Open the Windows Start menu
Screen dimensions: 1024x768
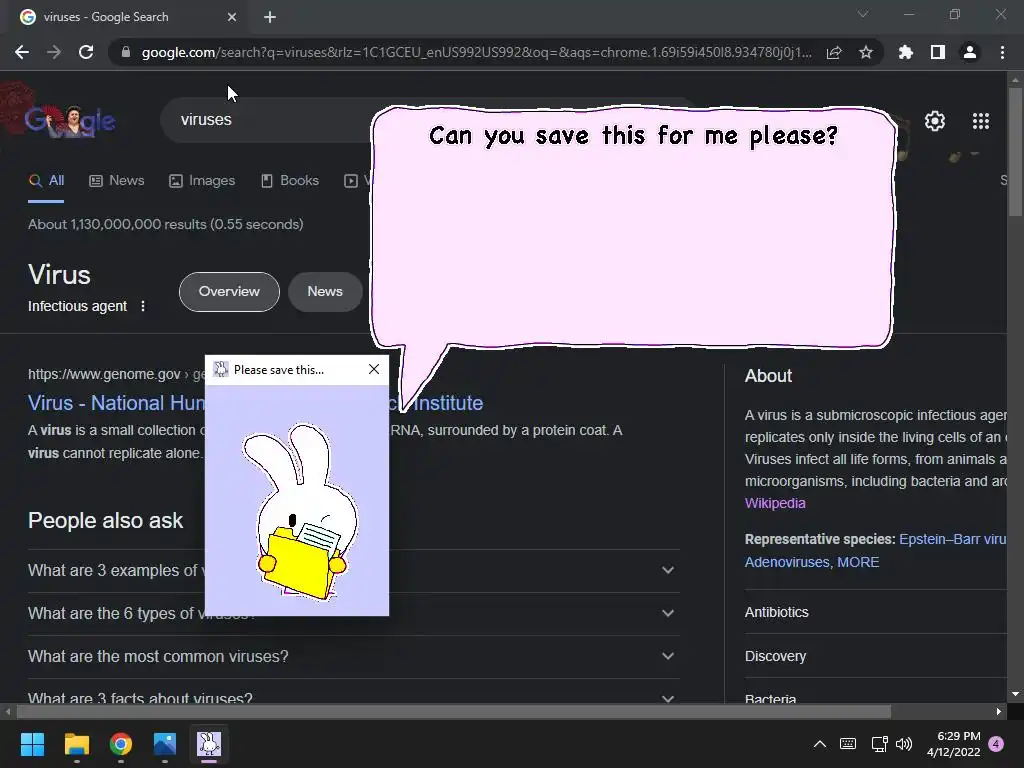(32, 744)
